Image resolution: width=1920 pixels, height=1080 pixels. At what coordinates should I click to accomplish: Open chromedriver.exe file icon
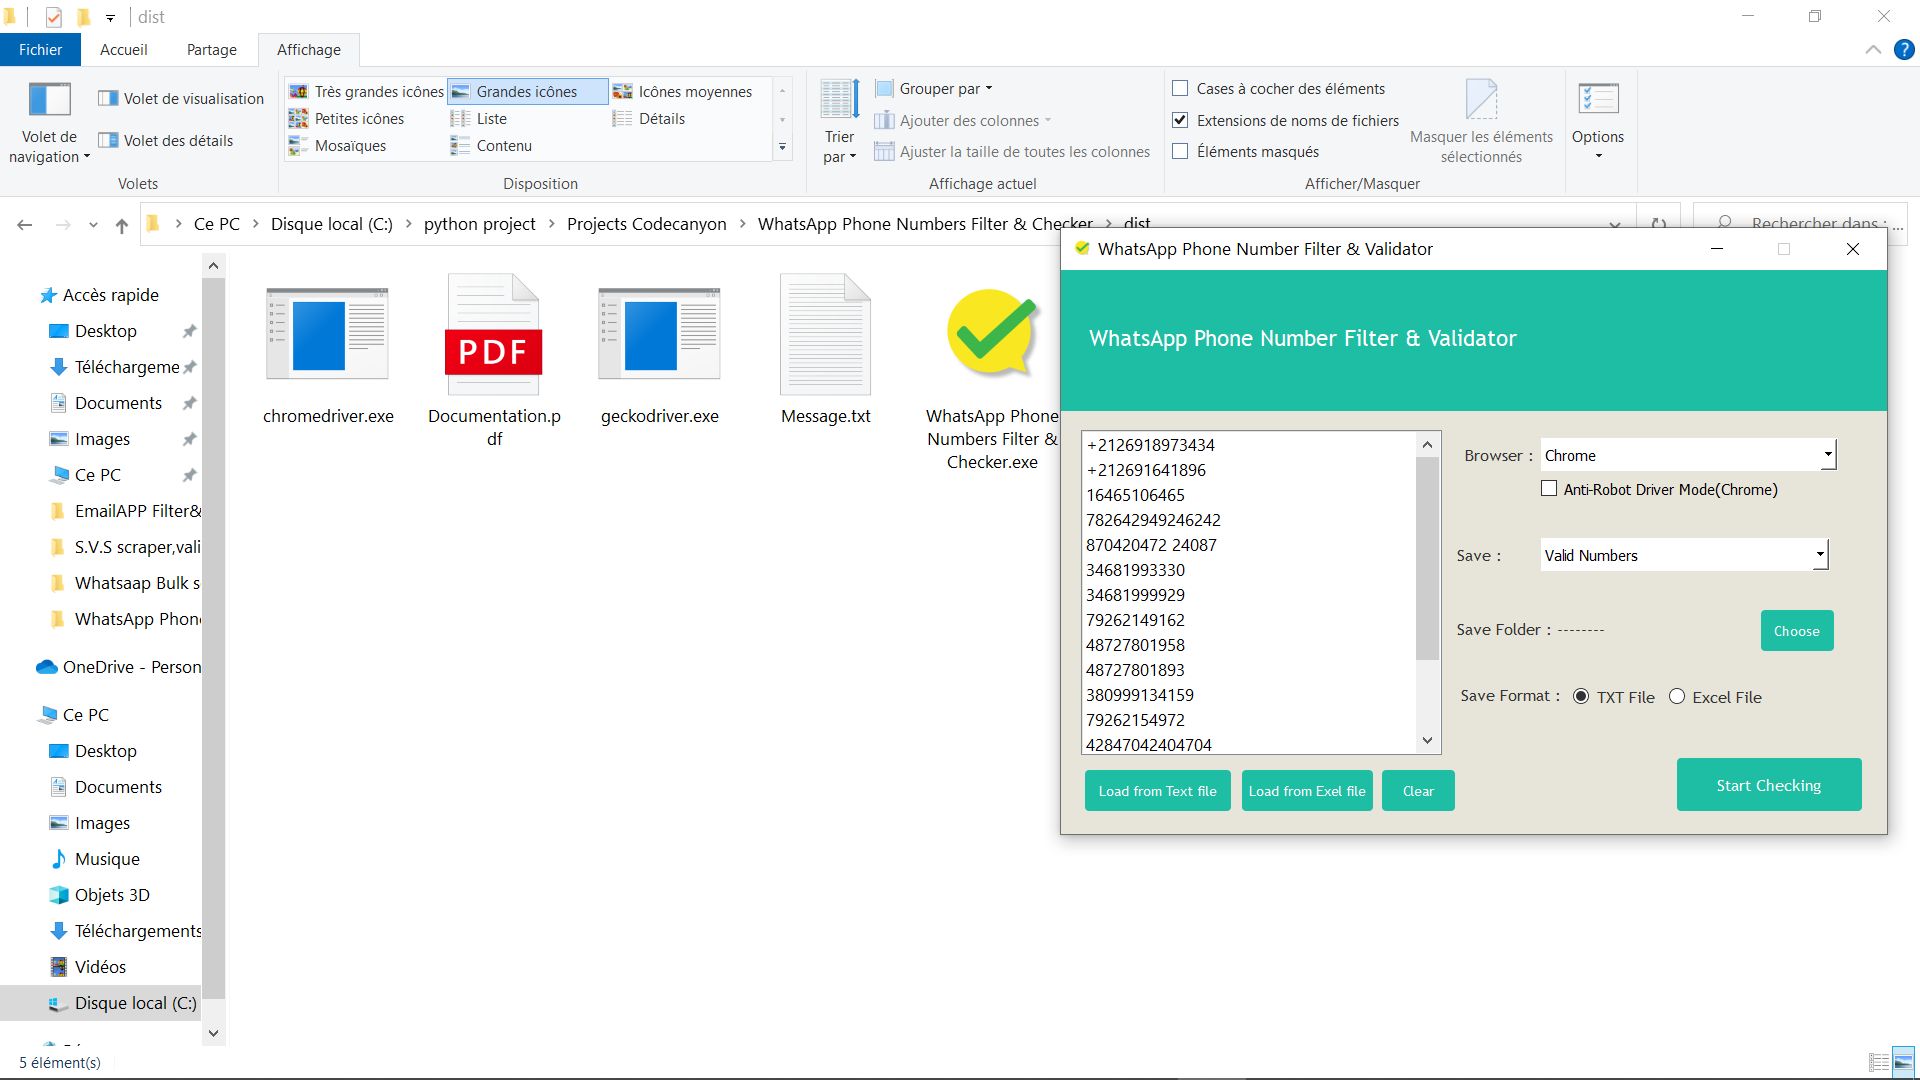click(327, 334)
